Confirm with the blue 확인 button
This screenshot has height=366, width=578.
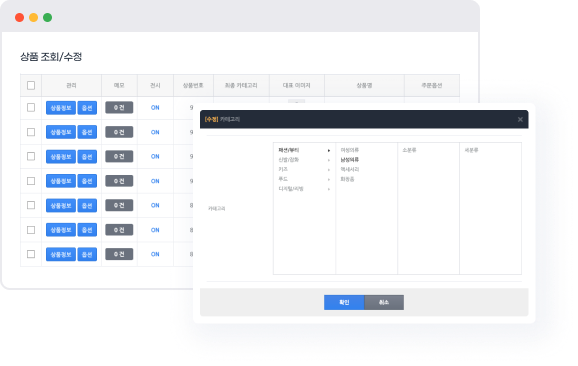(344, 302)
